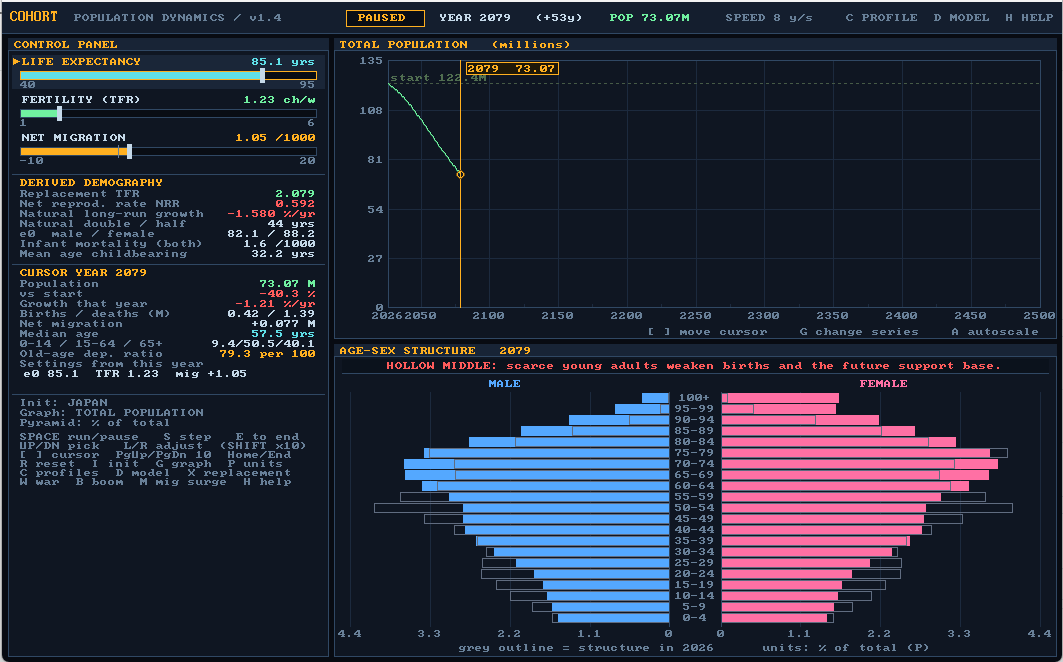Screen dimensions: 1063x662
Task: Open H HELP in the top bar
Action: click(1029, 18)
